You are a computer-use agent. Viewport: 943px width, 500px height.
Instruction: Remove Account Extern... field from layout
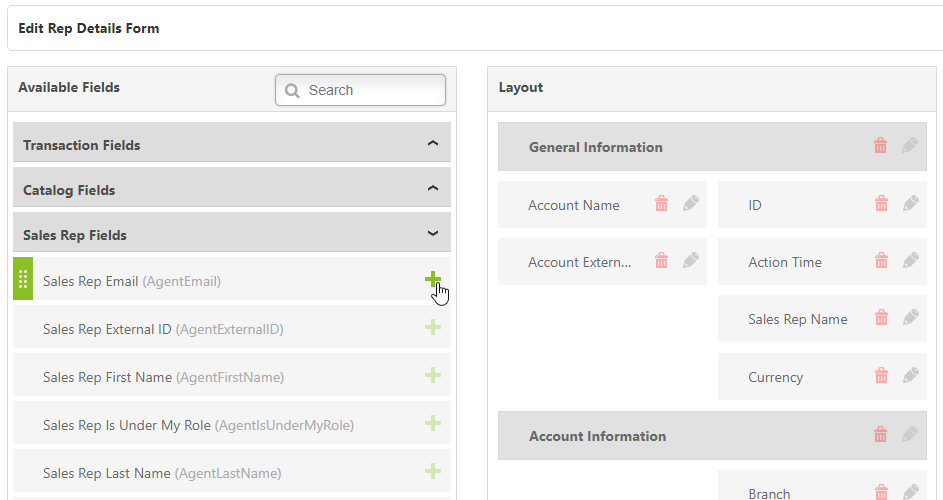pos(662,261)
